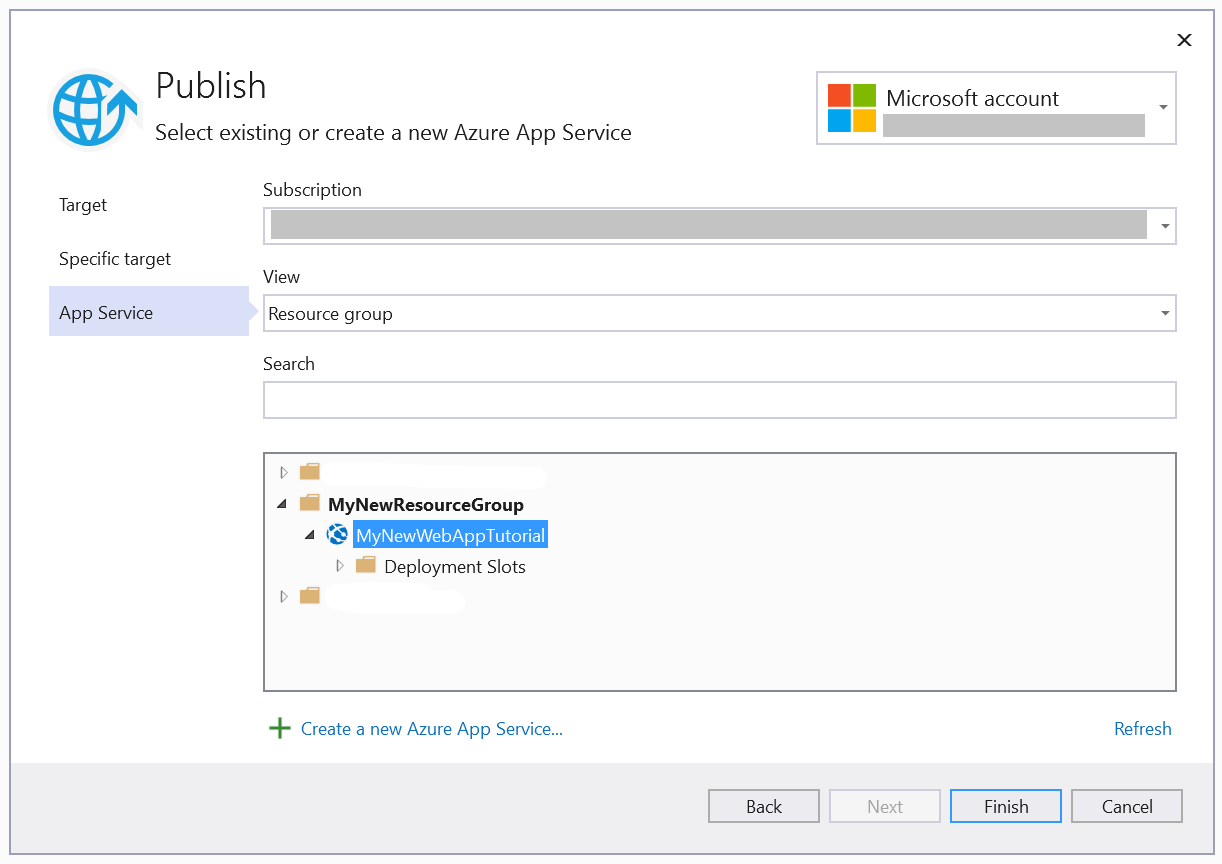Open the Microsoft account dropdown arrow
1222x864 pixels.
click(1162, 107)
